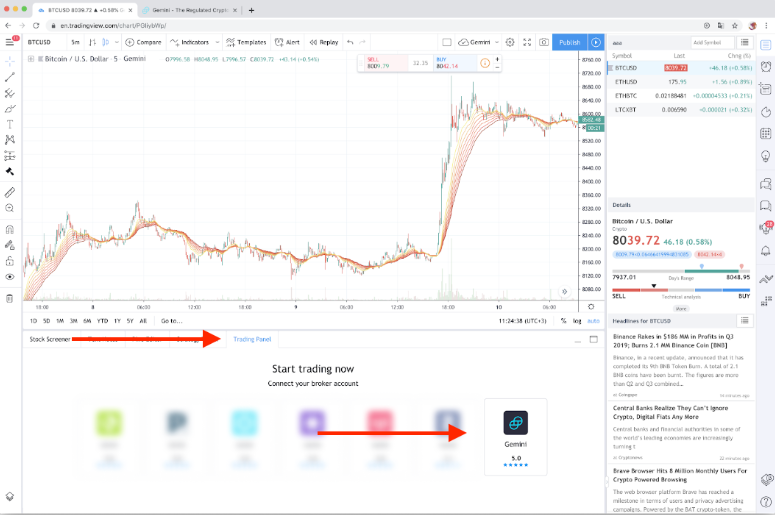Click the blue Publish button
The width and height of the screenshot is (775, 515).
click(x=569, y=43)
